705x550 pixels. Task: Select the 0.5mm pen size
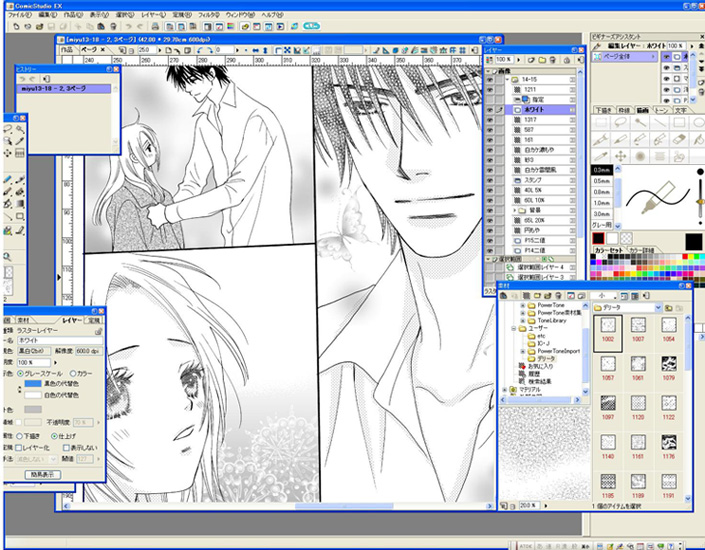(602, 181)
